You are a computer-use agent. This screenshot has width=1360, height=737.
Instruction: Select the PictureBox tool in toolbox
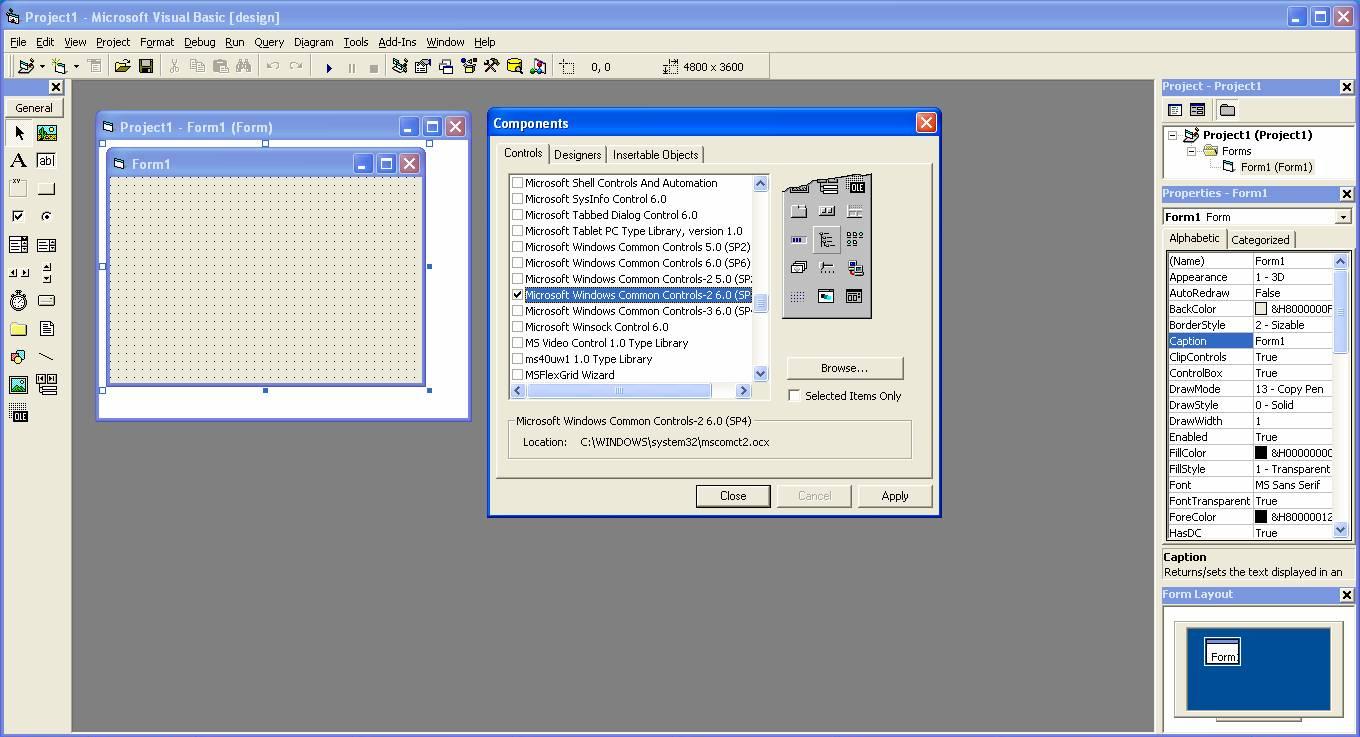click(46, 133)
